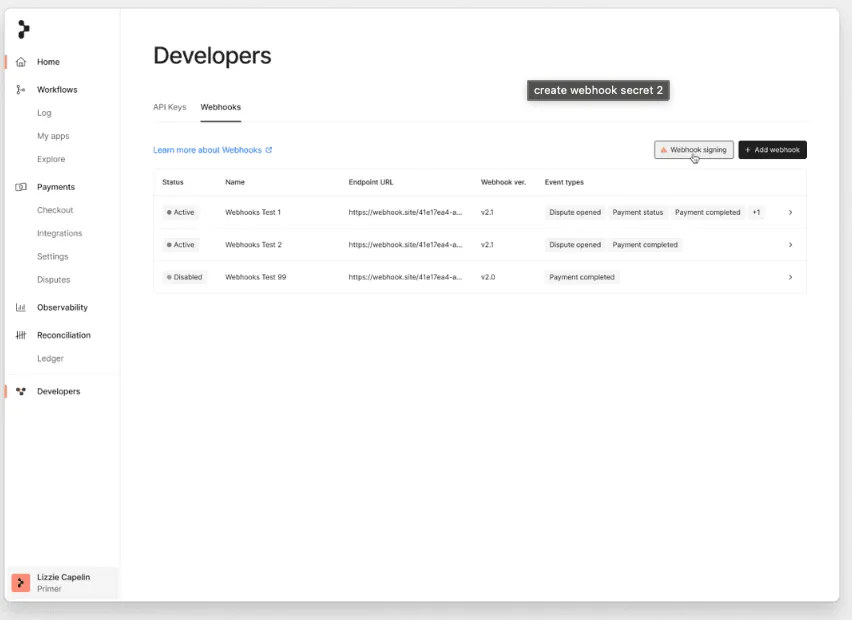Click the plus icon on Add webhook
The height and width of the screenshot is (620, 852).
748,150
